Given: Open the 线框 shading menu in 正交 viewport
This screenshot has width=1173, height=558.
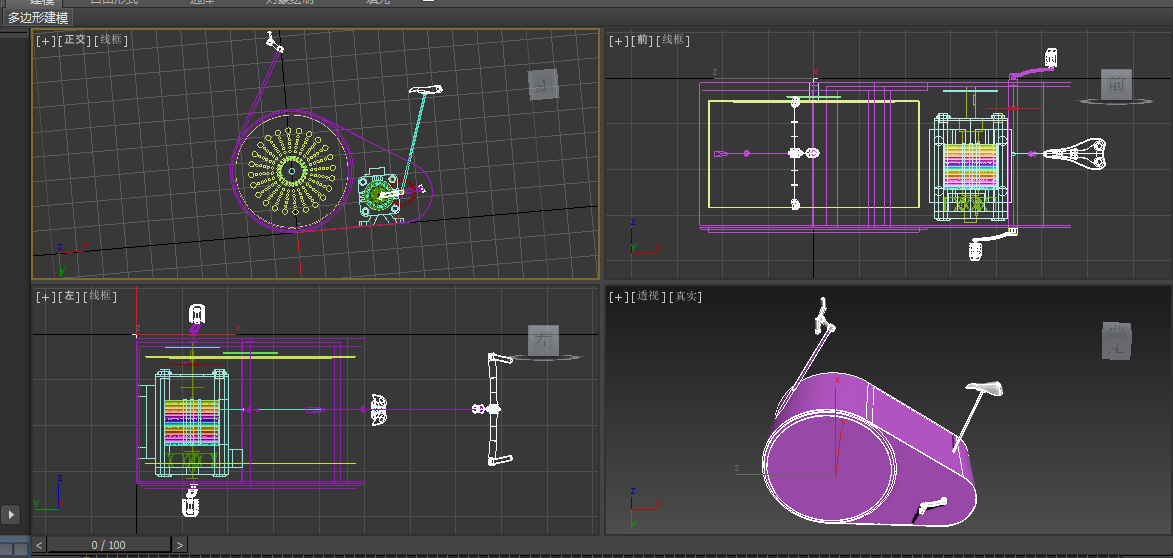Looking at the screenshot, I should click(x=111, y=40).
